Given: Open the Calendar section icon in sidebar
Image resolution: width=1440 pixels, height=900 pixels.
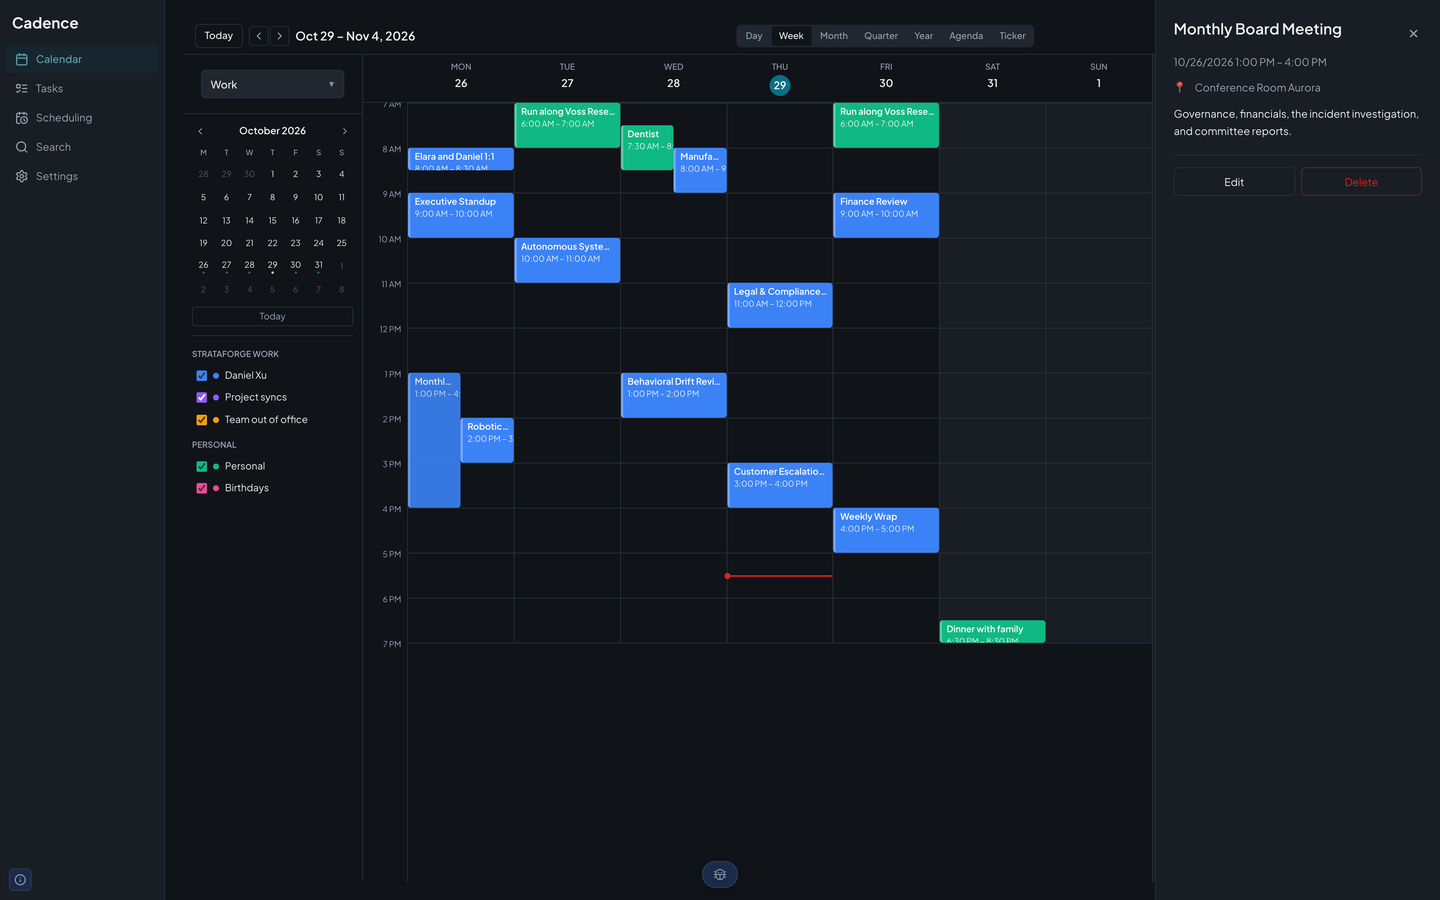Looking at the screenshot, I should click(x=22, y=59).
